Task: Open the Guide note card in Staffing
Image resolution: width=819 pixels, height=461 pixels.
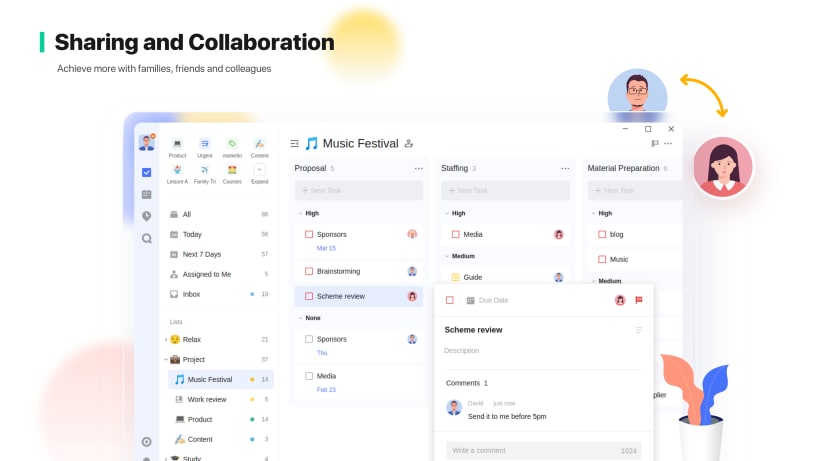Action: coord(506,277)
